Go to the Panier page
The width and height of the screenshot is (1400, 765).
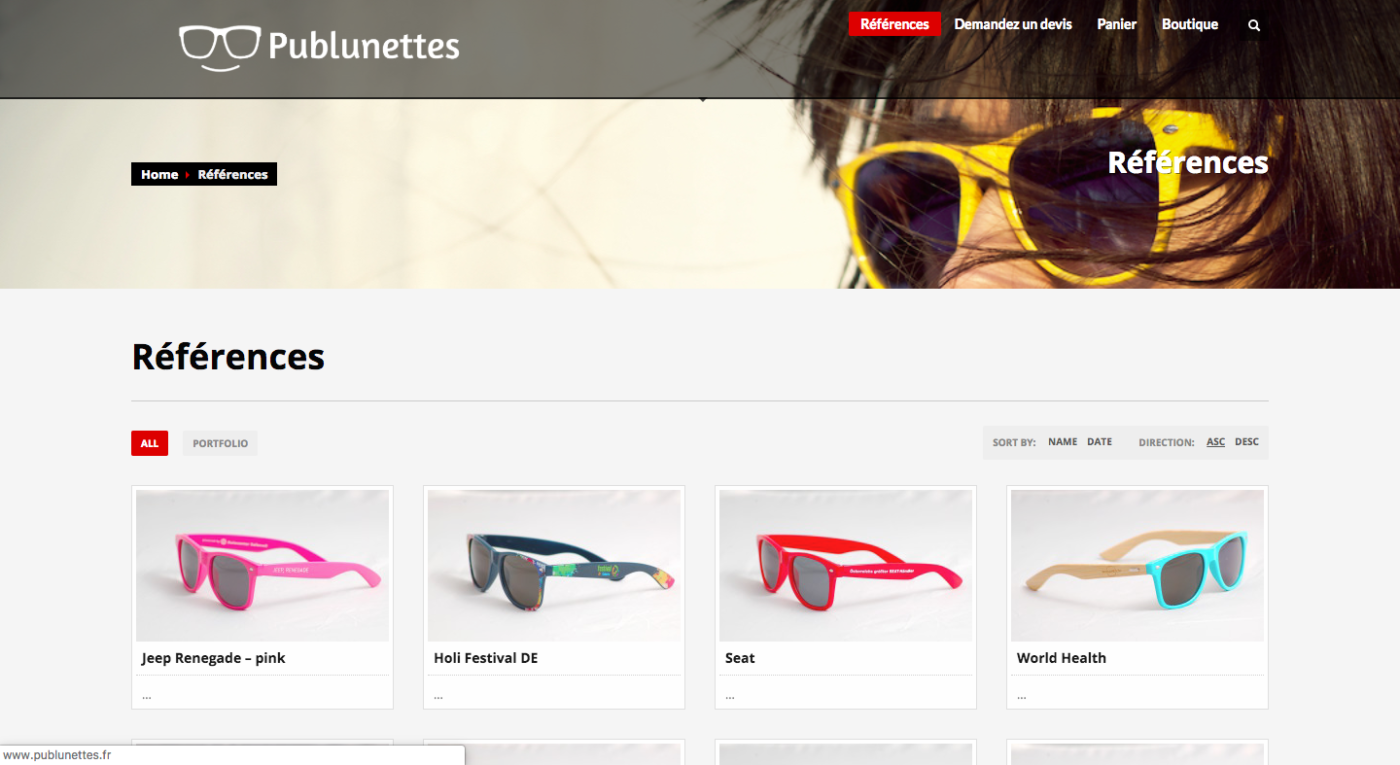click(1117, 24)
